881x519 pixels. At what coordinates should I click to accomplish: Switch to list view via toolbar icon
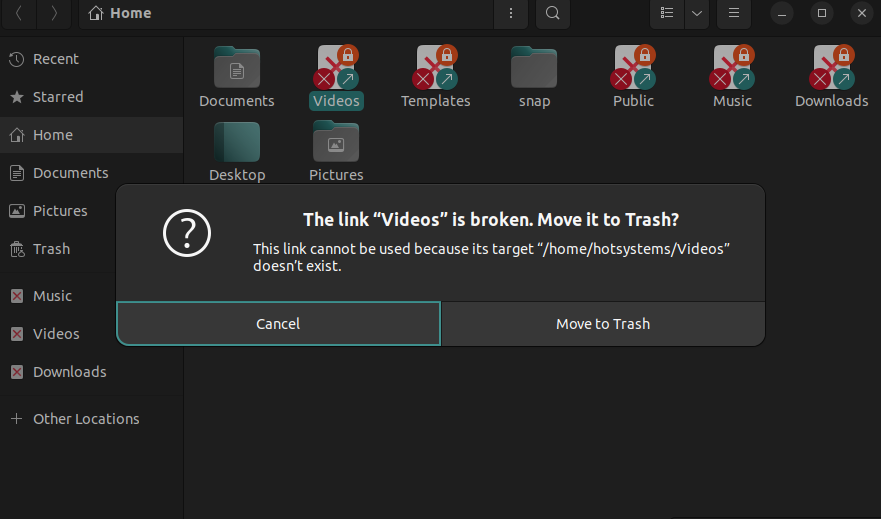click(x=667, y=13)
